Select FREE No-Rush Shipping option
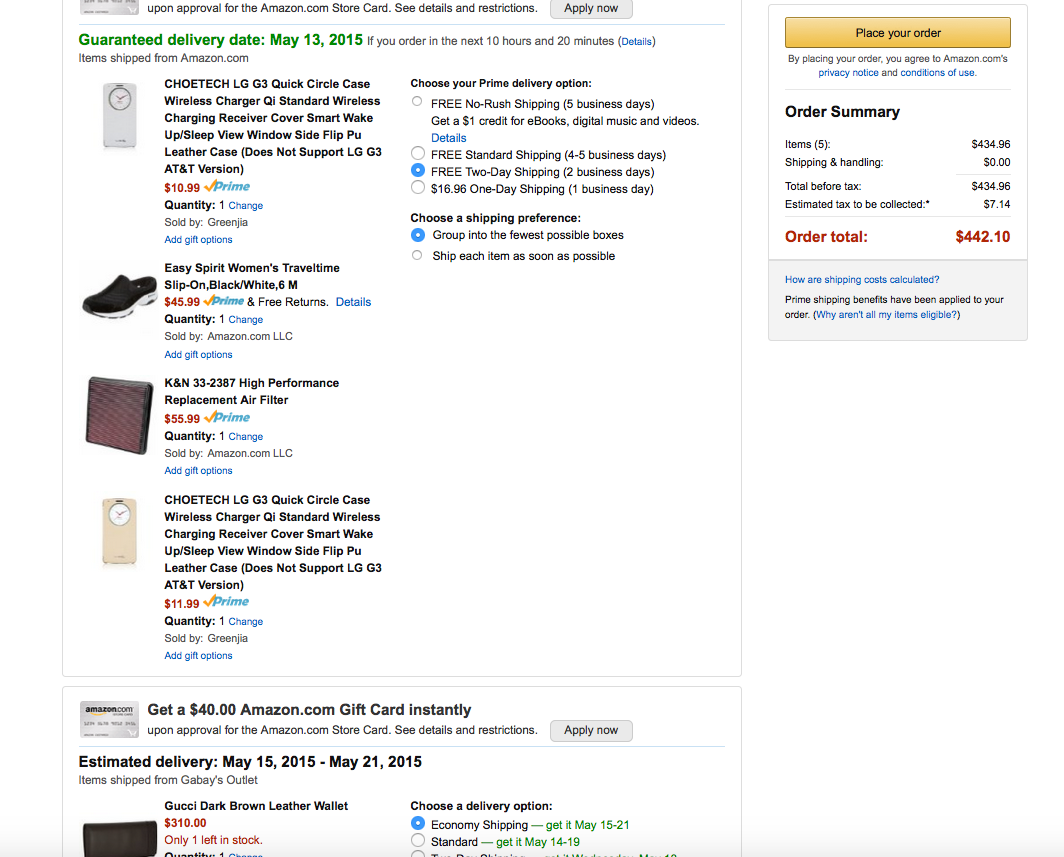 417,102
